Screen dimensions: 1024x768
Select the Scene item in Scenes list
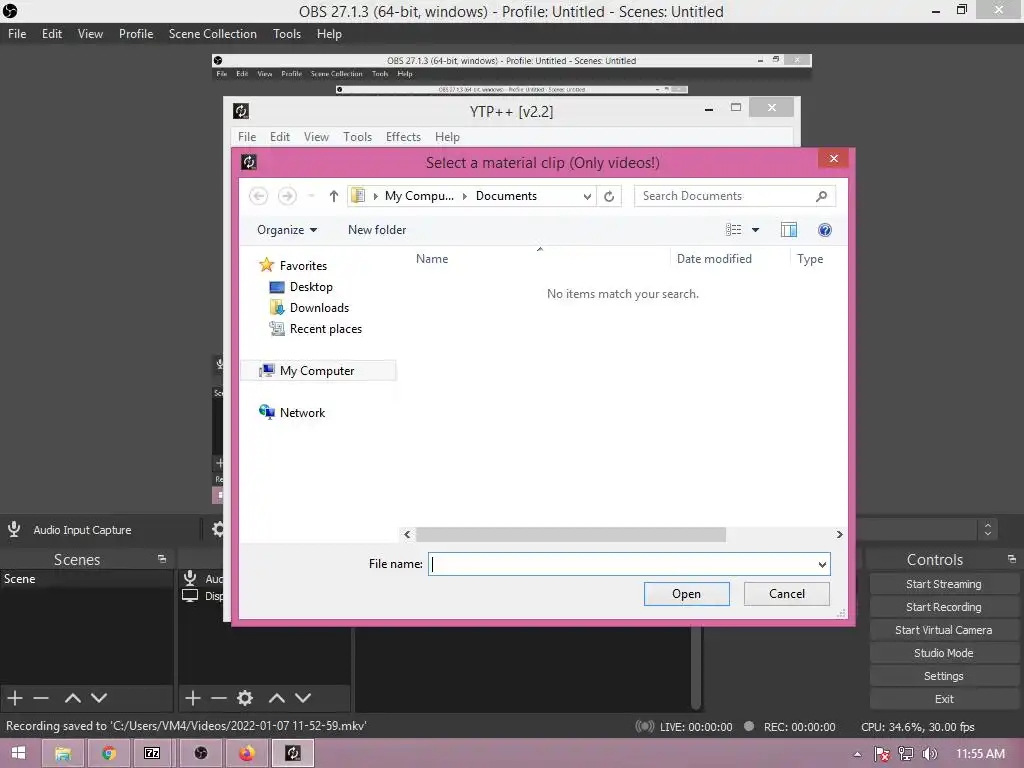tap(86, 579)
